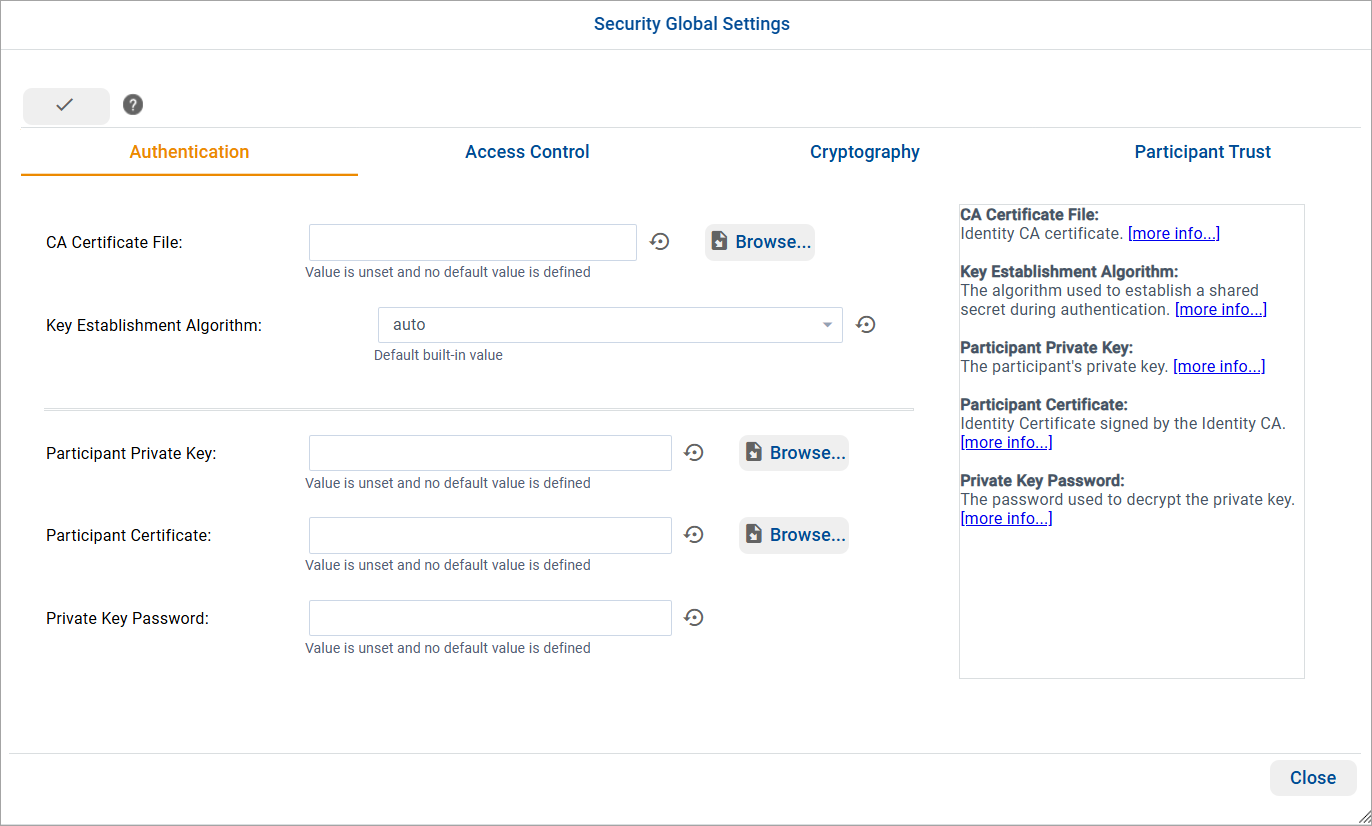1372x826 pixels.
Task: Open more info about CA Certificate File
Action: pyautogui.click(x=1173, y=233)
